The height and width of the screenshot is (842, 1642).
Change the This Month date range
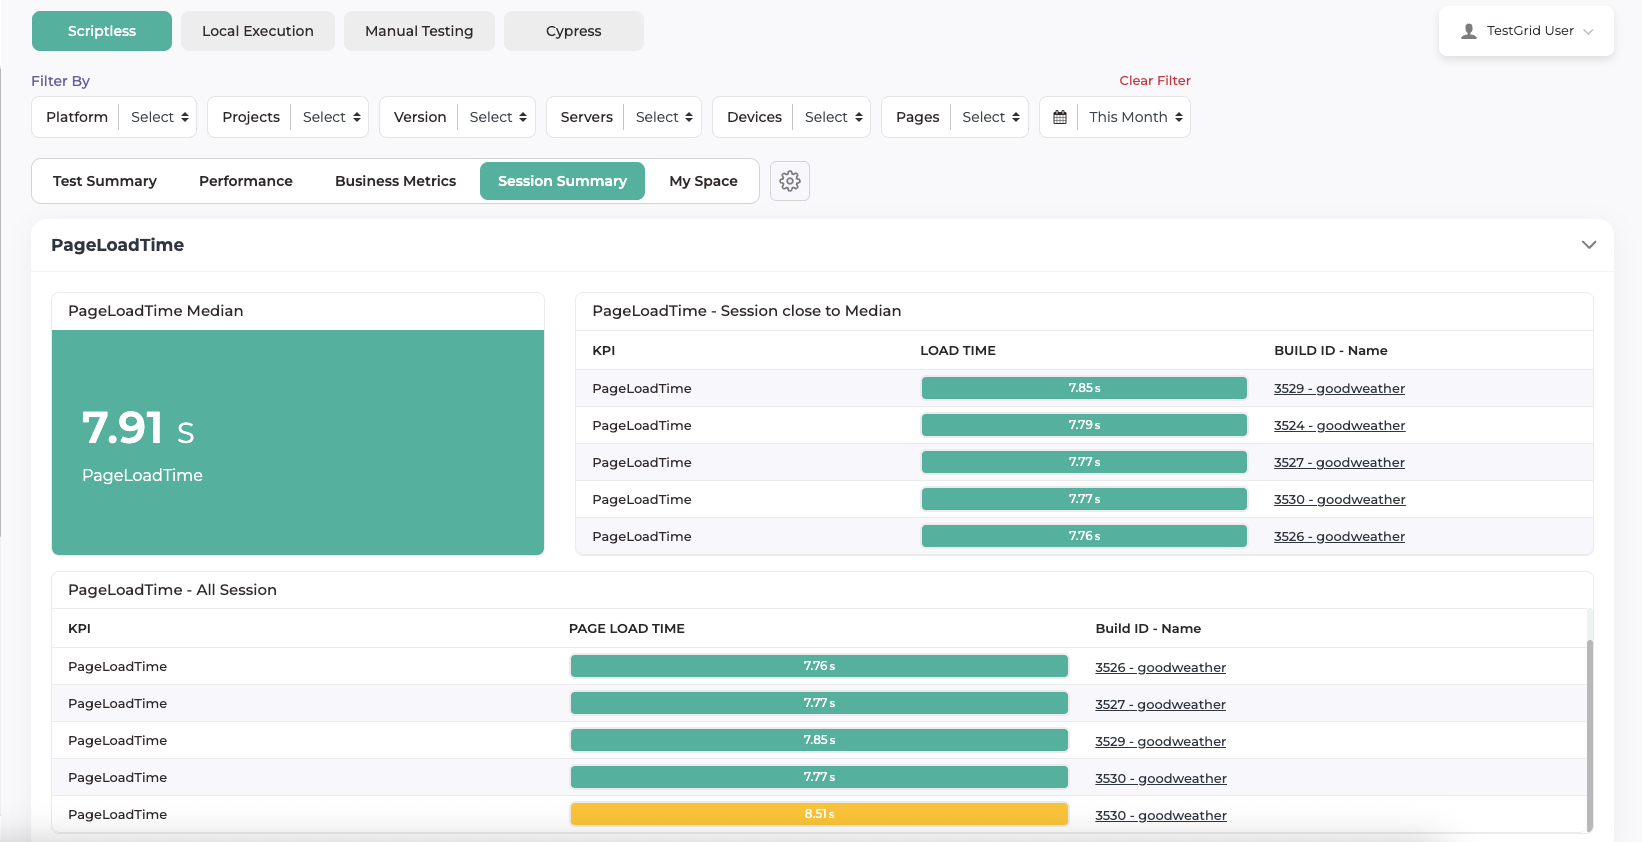click(x=1135, y=117)
